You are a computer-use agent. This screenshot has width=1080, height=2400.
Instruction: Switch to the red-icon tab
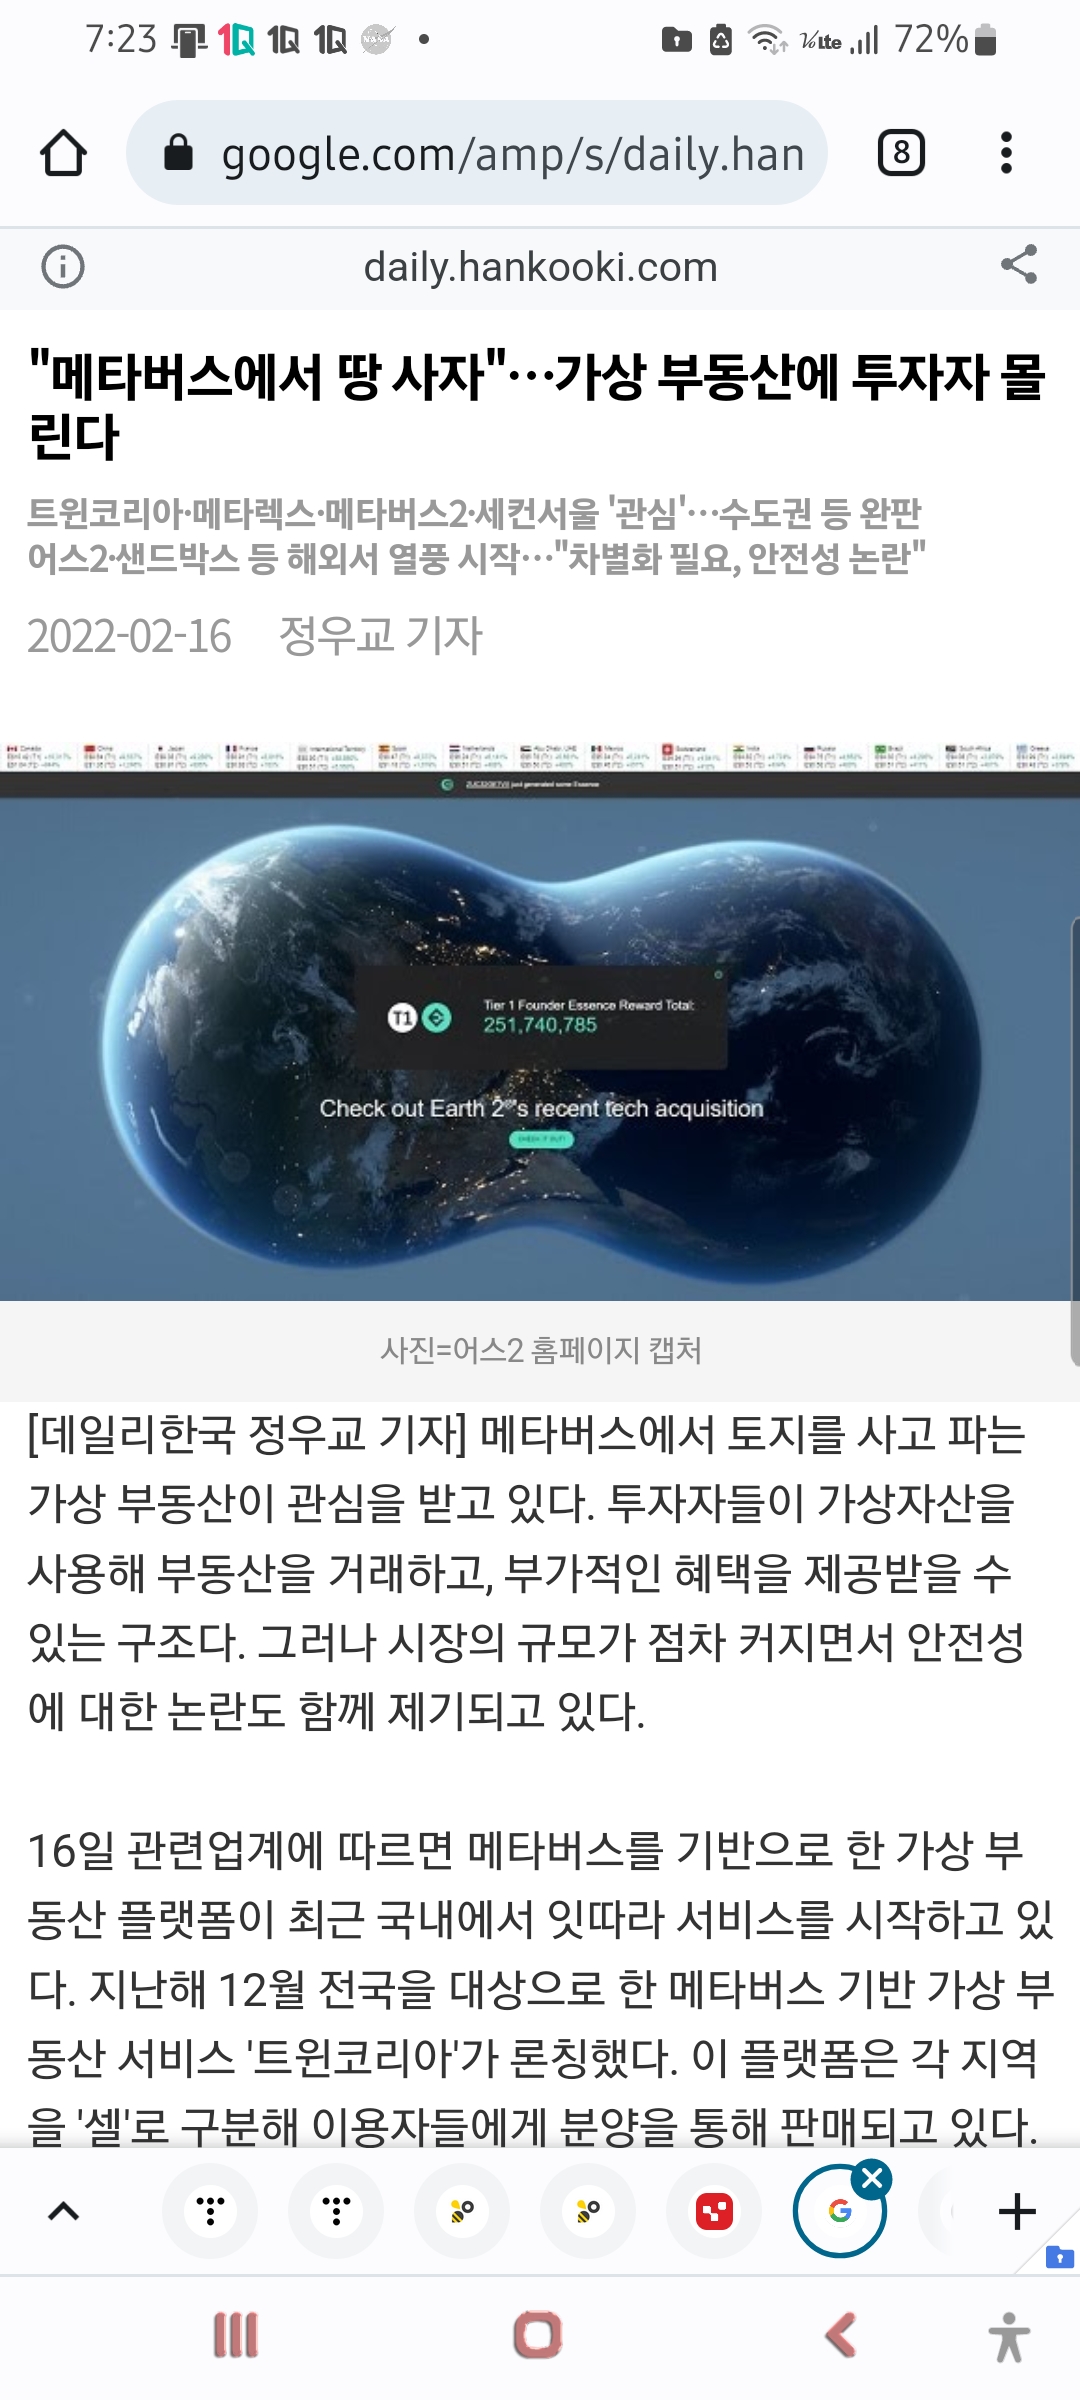[714, 2211]
